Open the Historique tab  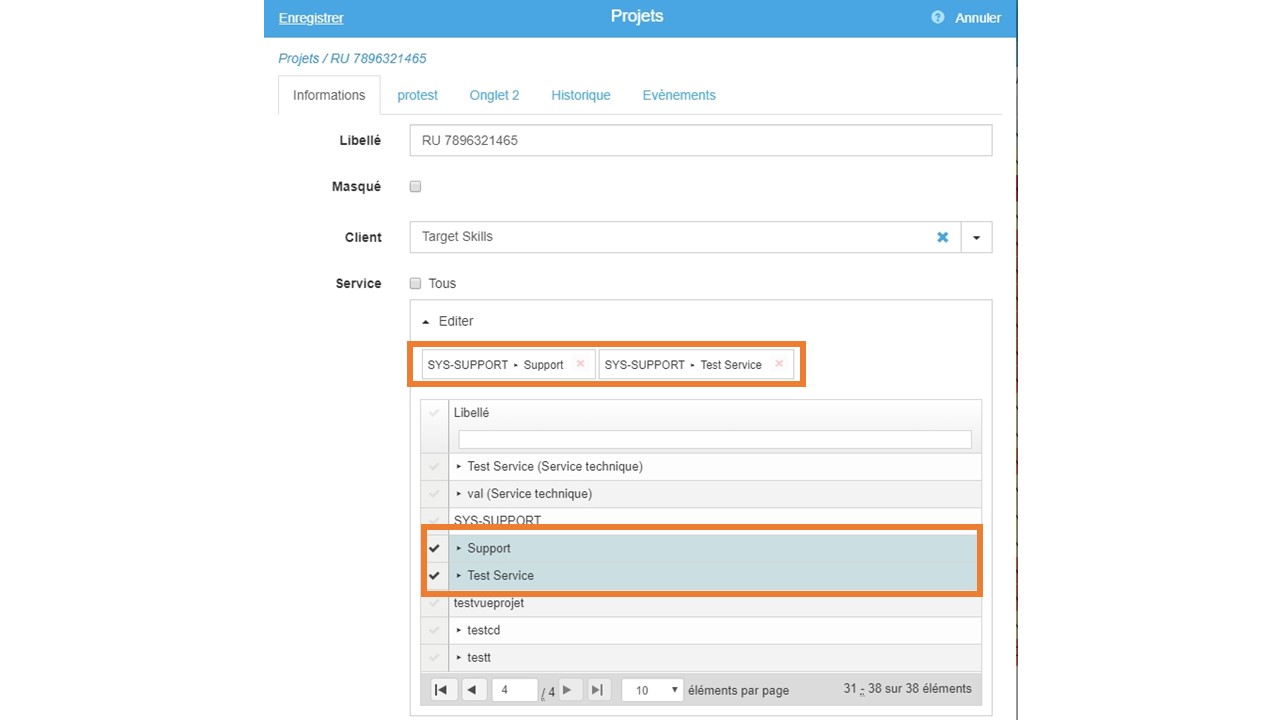pyautogui.click(x=581, y=95)
